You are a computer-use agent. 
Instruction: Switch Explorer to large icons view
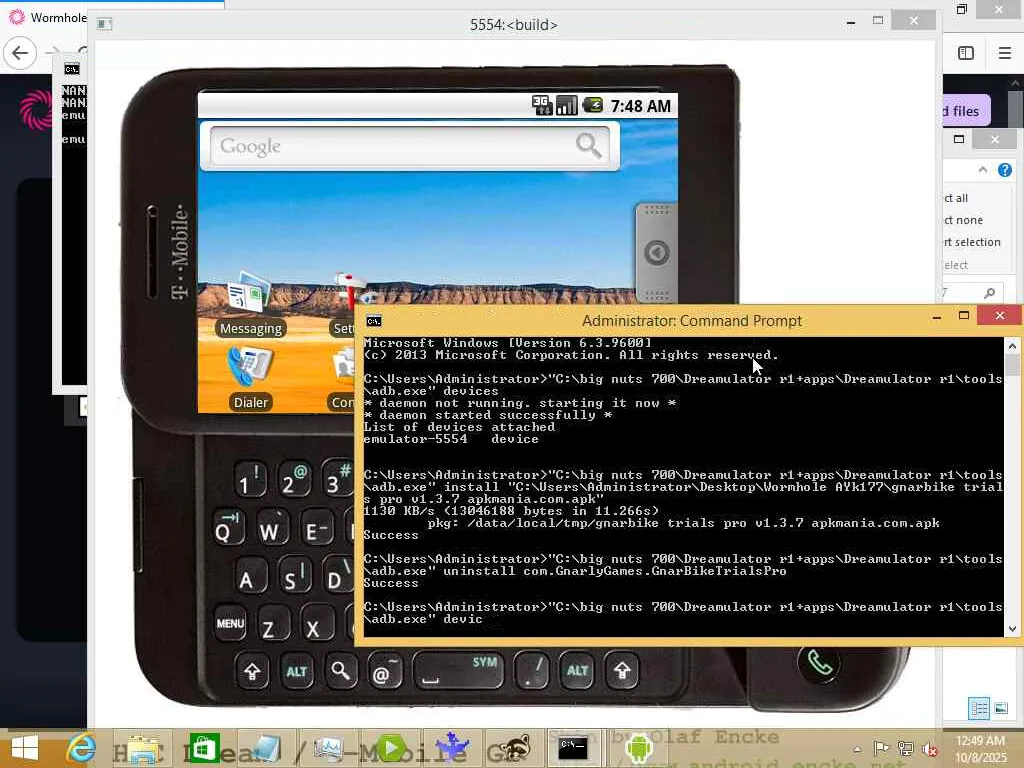coord(1000,708)
